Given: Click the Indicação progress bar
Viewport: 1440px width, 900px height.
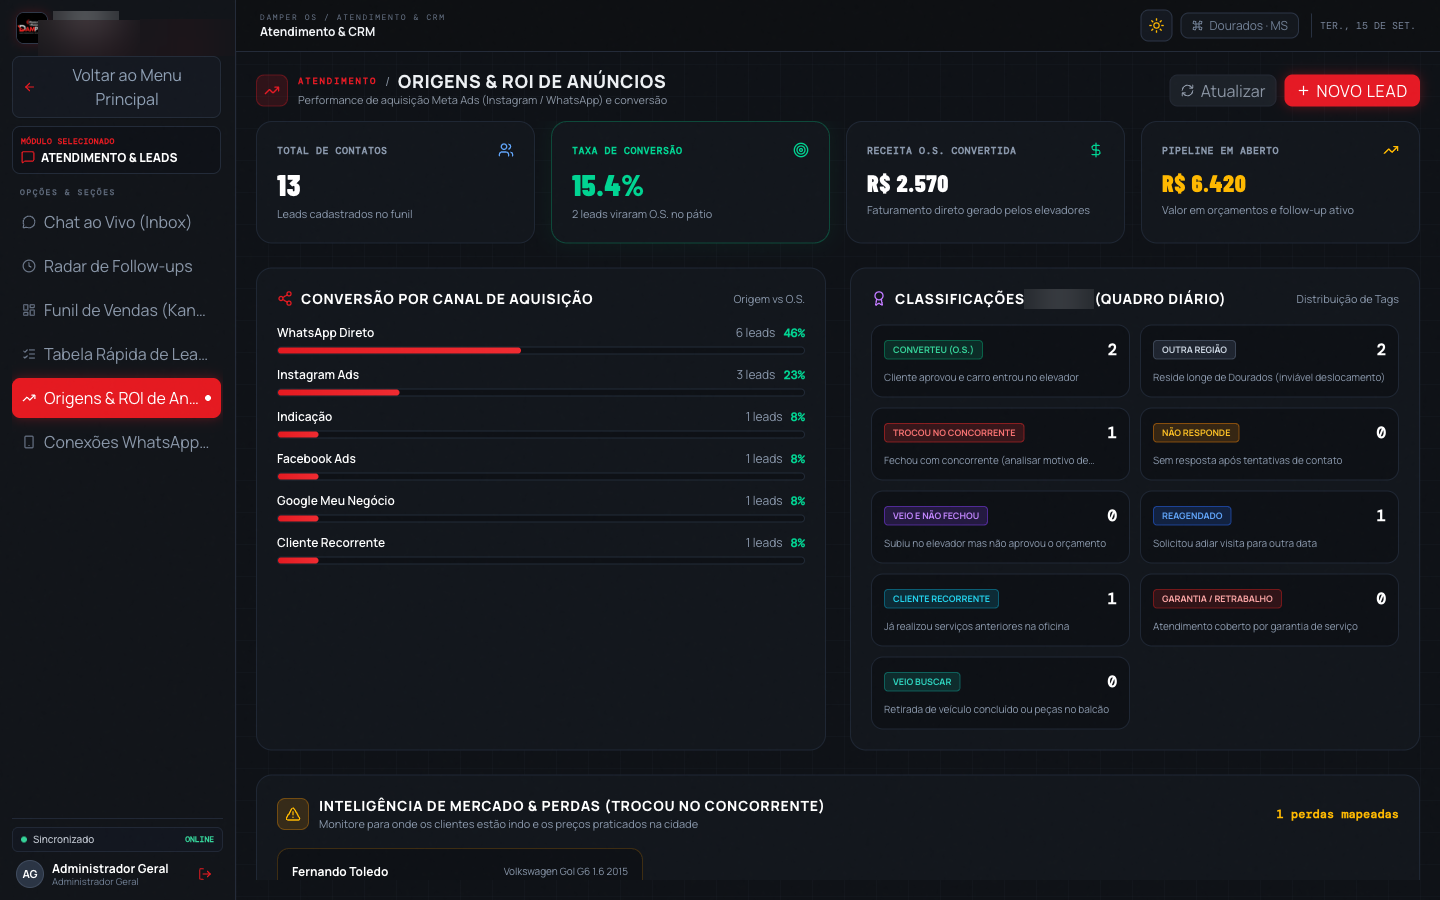Looking at the screenshot, I should [x=541, y=434].
